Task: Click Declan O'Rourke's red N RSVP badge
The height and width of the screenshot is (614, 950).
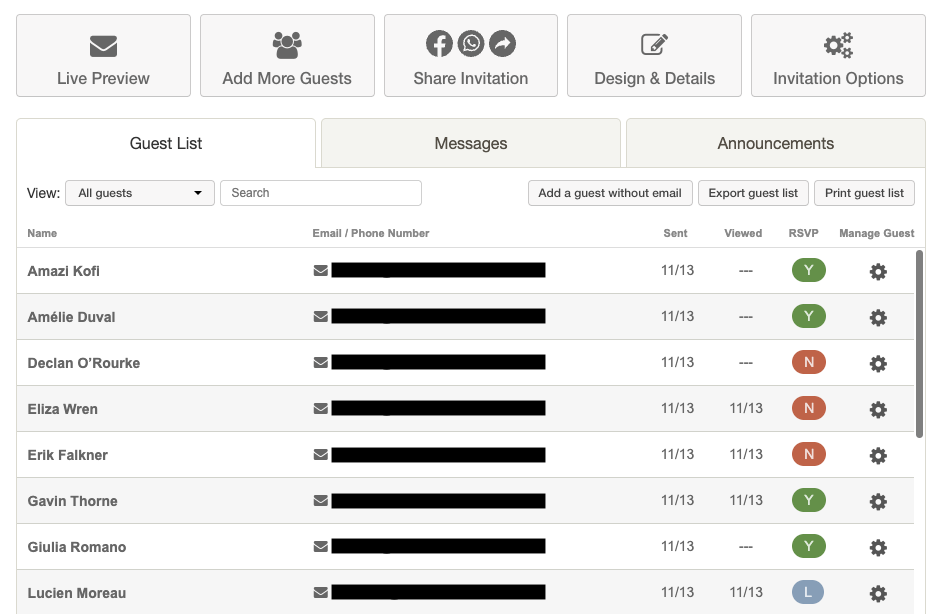Action: coord(809,362)
